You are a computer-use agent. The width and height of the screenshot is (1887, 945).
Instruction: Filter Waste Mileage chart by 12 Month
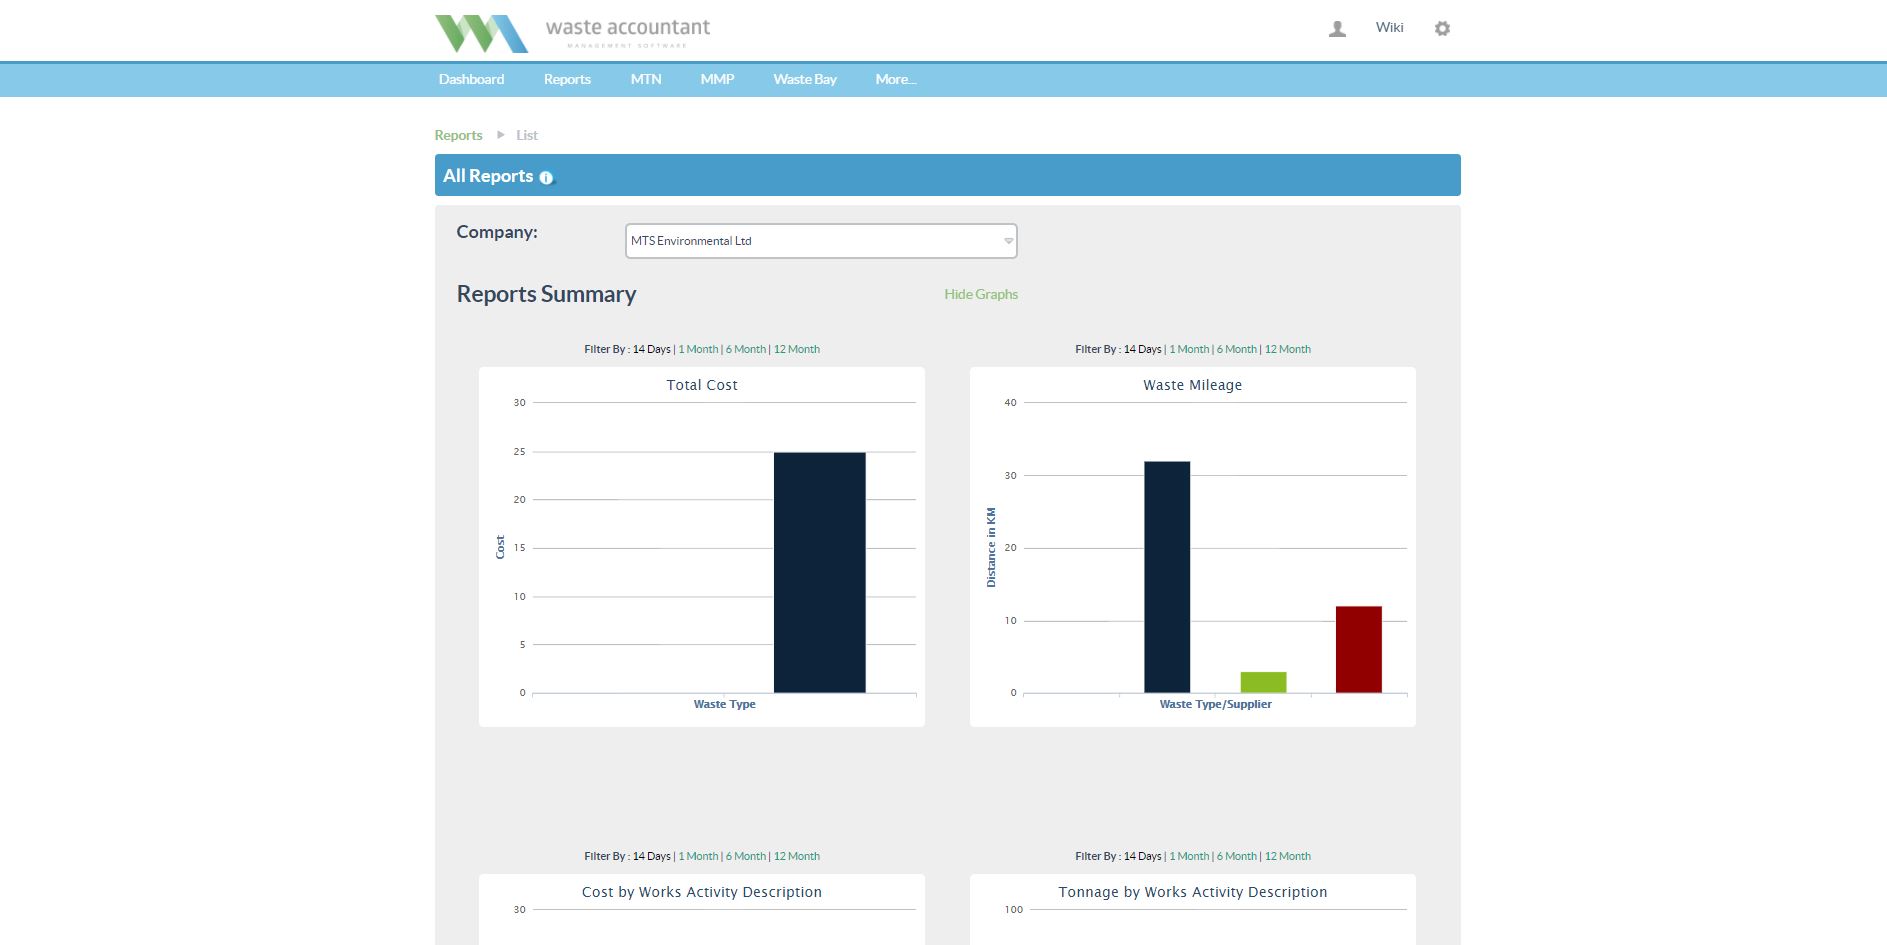(1287, 349)
